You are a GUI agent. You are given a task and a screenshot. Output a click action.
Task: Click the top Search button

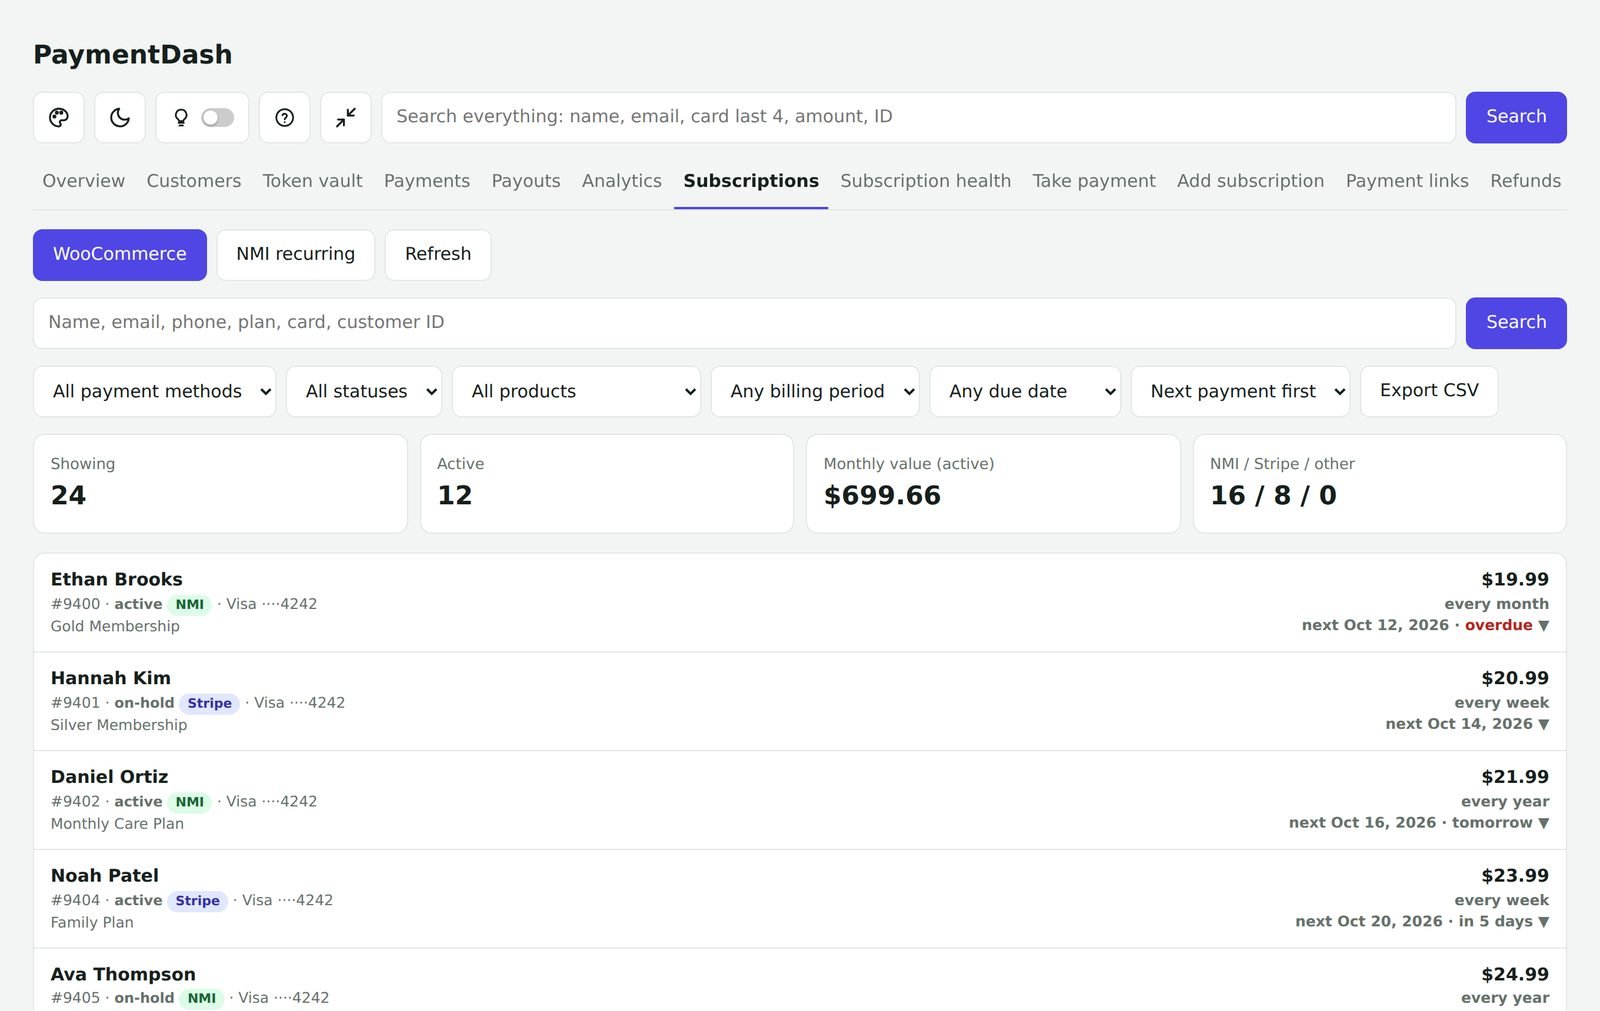pyautogui.click(x=1516, y=118)
